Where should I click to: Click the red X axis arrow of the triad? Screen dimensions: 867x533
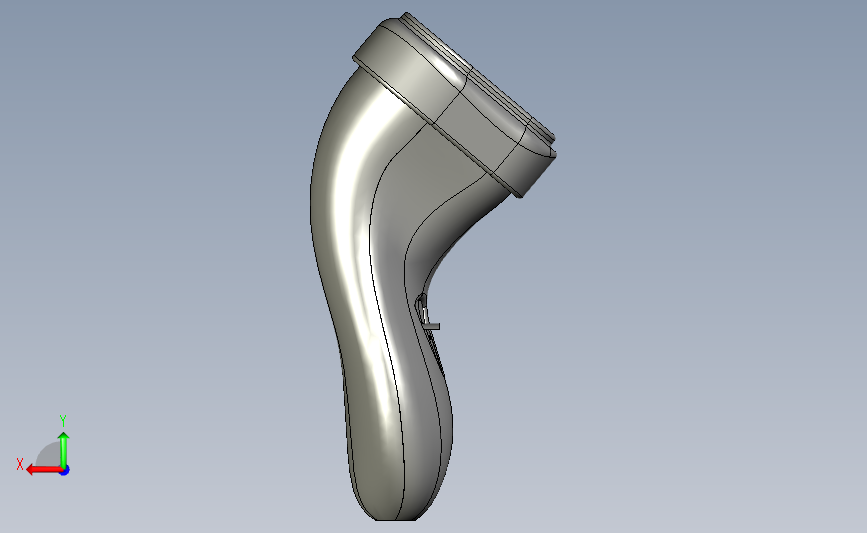tap(43, 470)
